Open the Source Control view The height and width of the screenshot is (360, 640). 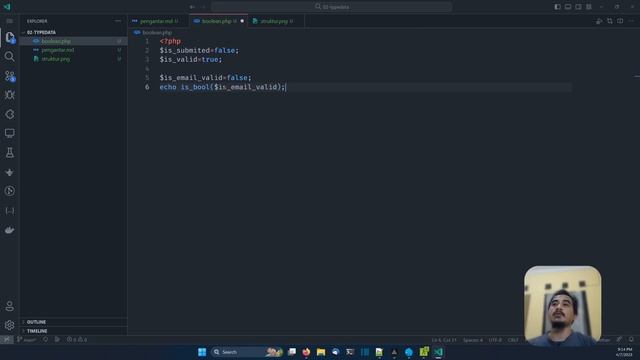(x=10, y=76)
